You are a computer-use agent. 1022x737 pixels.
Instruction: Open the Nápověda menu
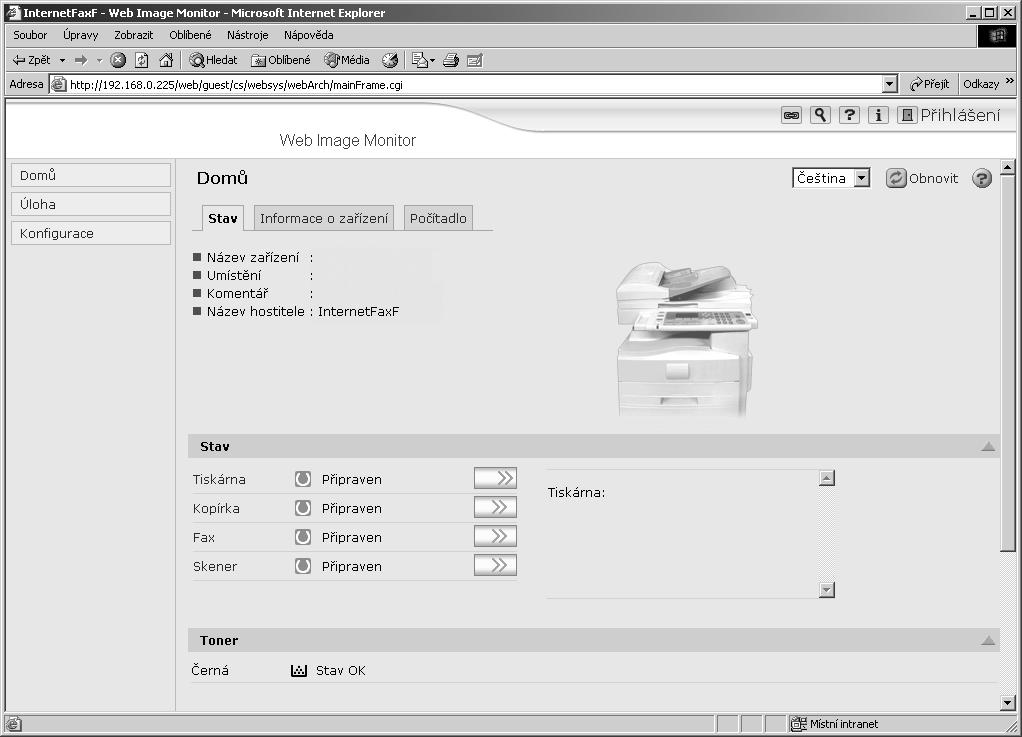[x=309, y=35]
